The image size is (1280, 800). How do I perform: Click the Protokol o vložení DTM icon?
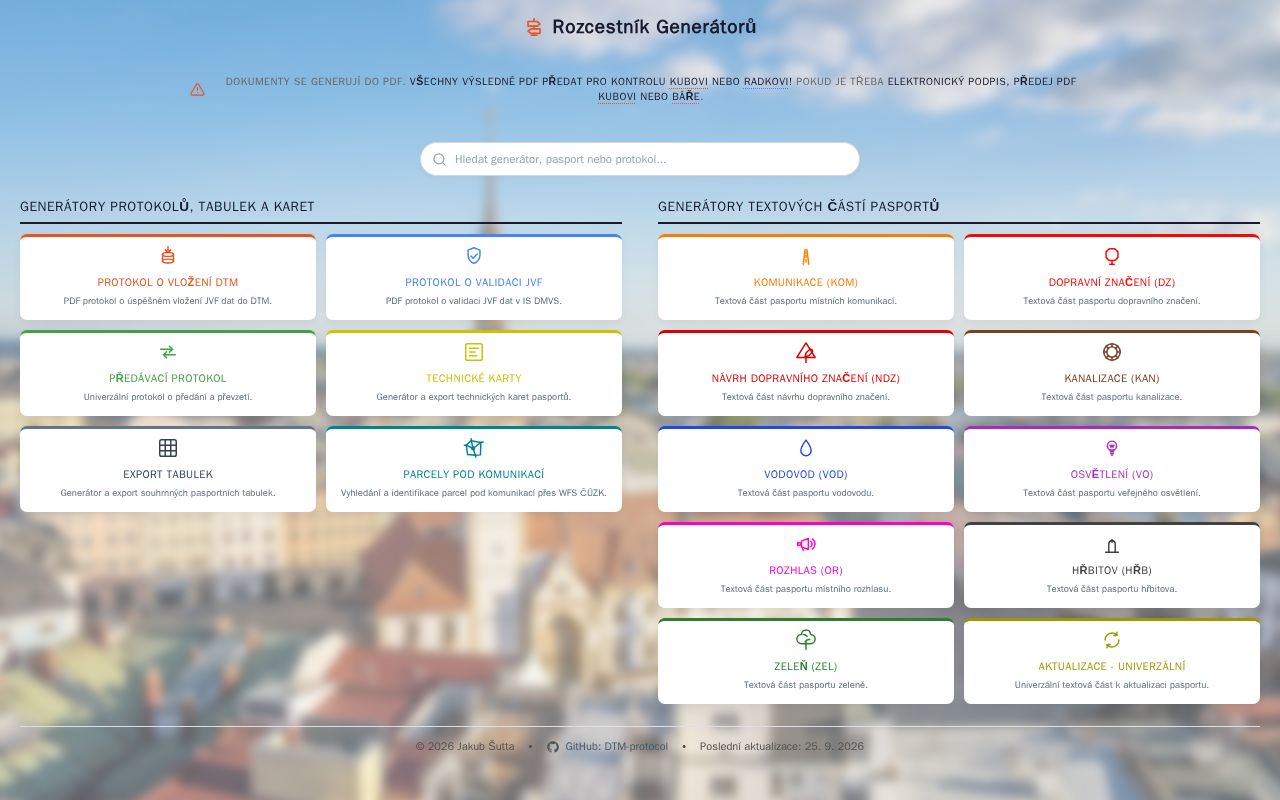(168, 256)
